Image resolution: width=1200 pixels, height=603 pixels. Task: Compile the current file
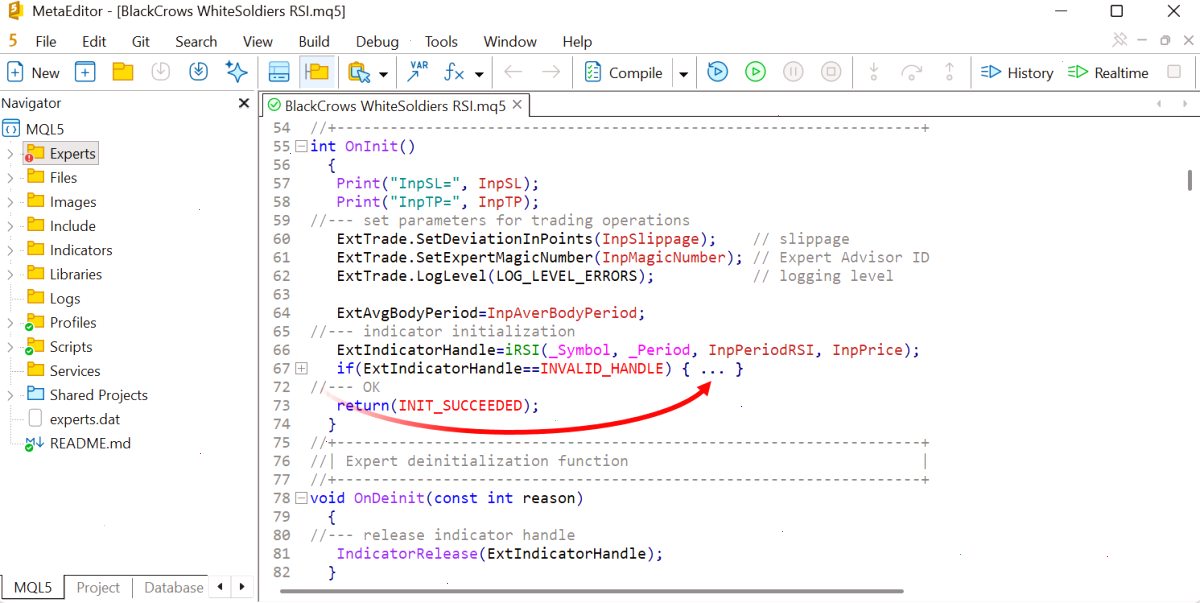623,72
